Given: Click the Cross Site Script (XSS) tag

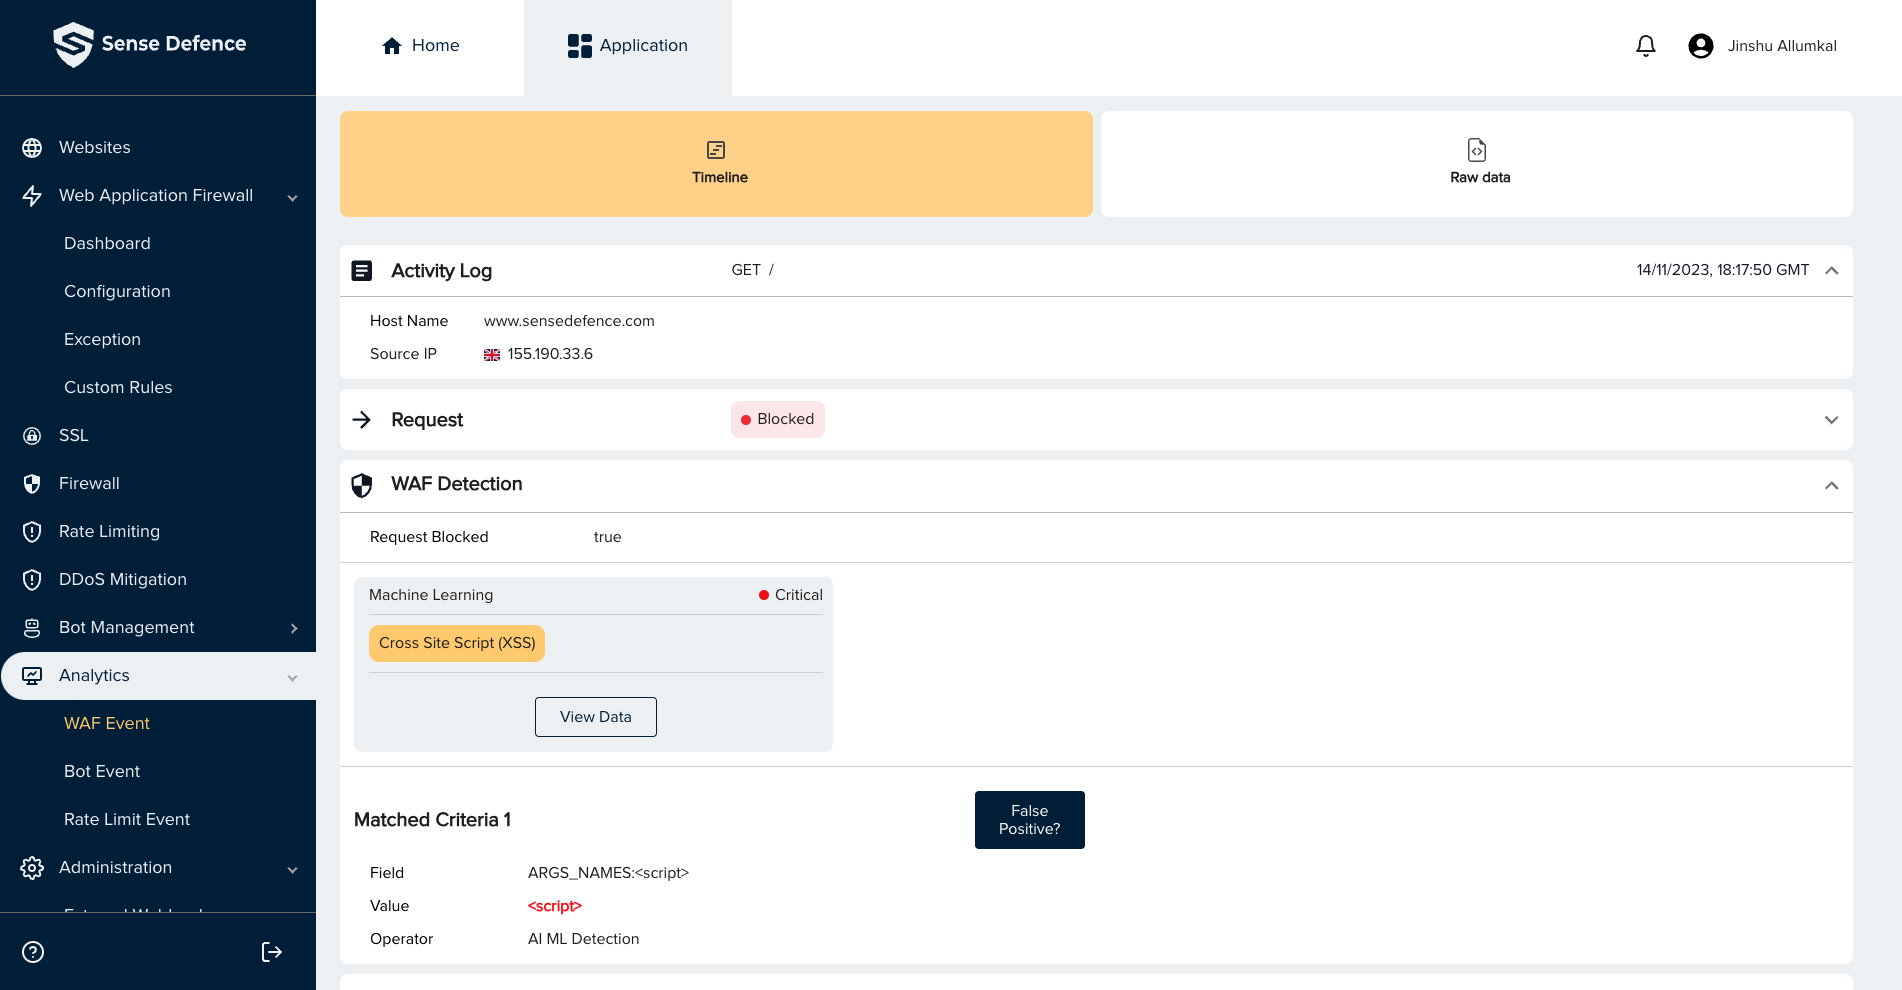Looking at the screenshot, I should point(456,643).
